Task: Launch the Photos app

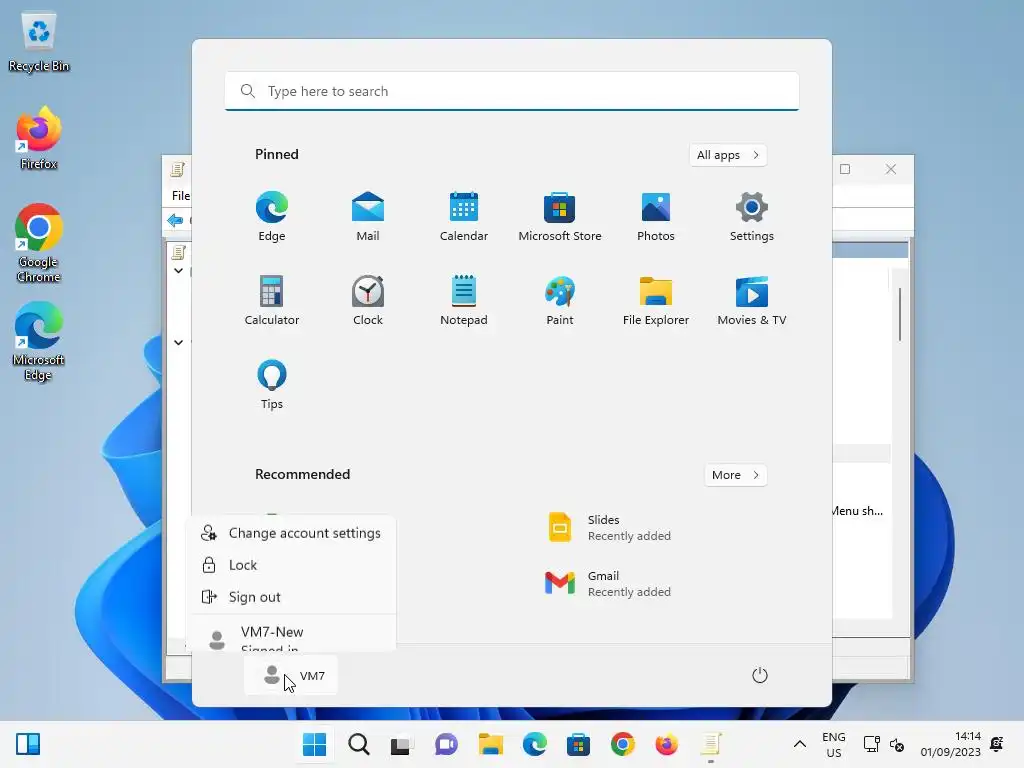Action: 656,216
